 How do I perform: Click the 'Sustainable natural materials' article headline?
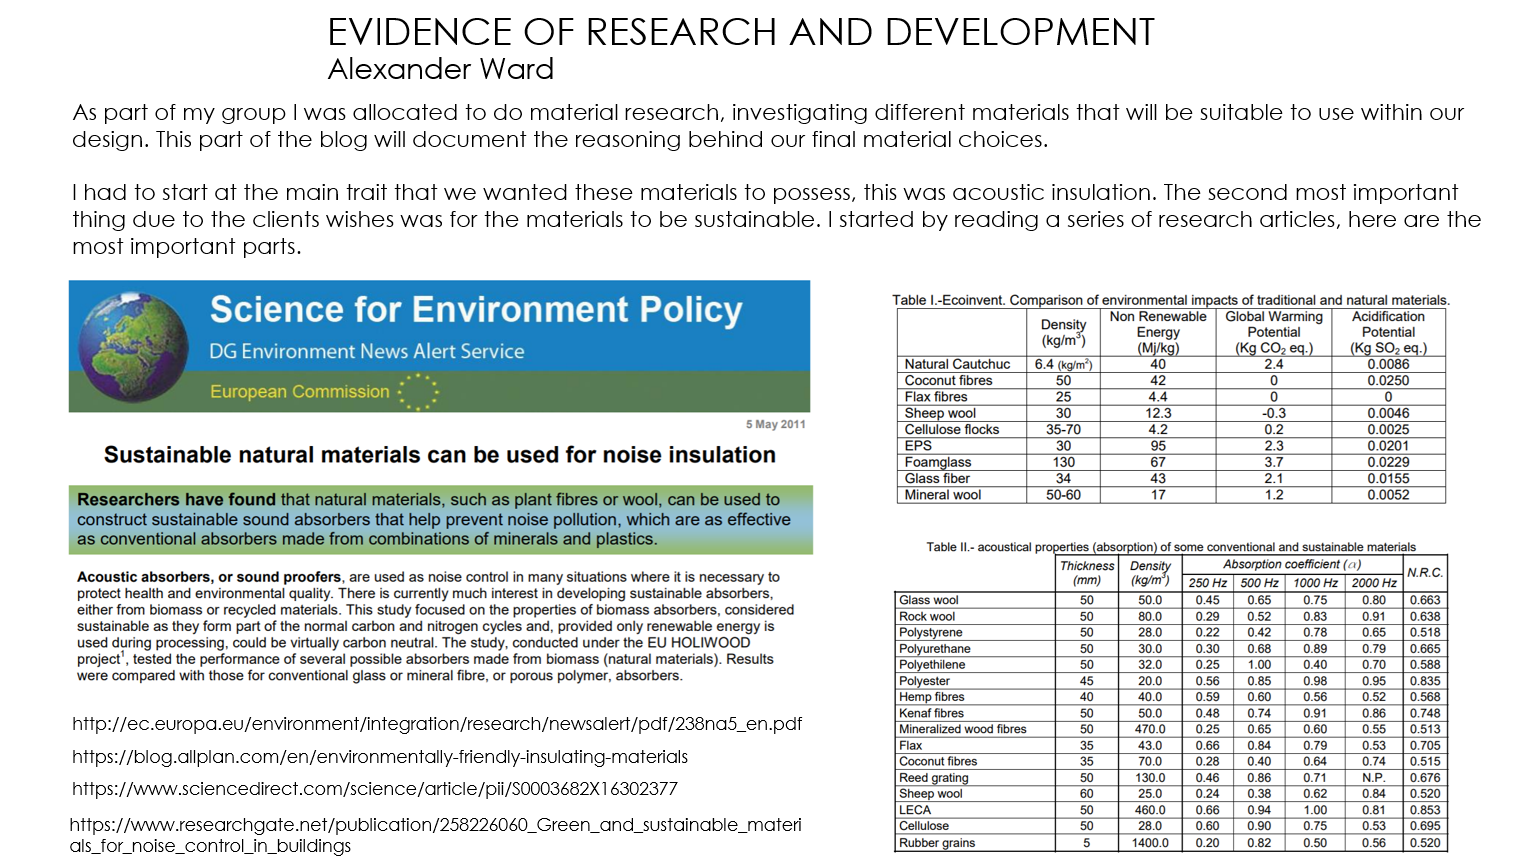coord(440,455)
